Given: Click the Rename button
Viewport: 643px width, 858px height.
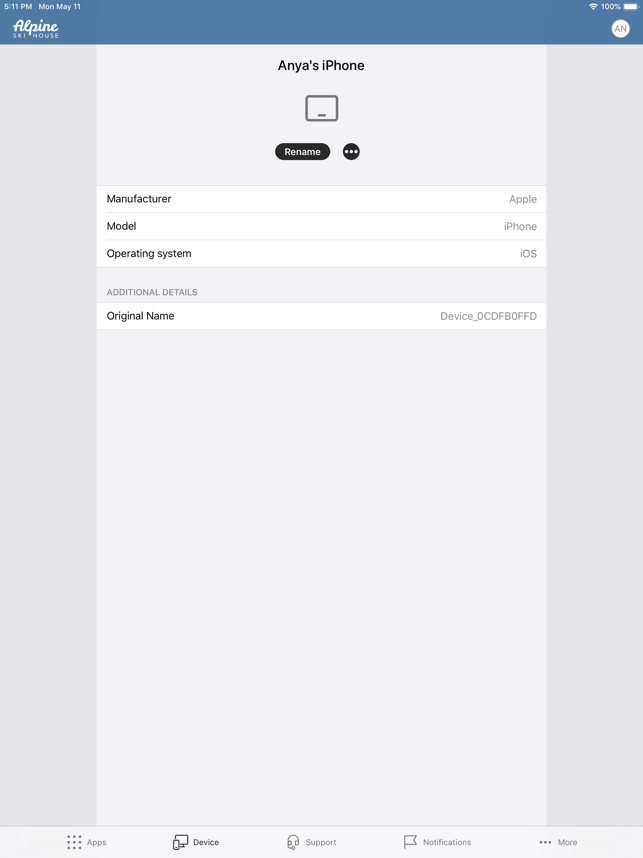Looking at the screenshot, I should [x=302, y=152].
